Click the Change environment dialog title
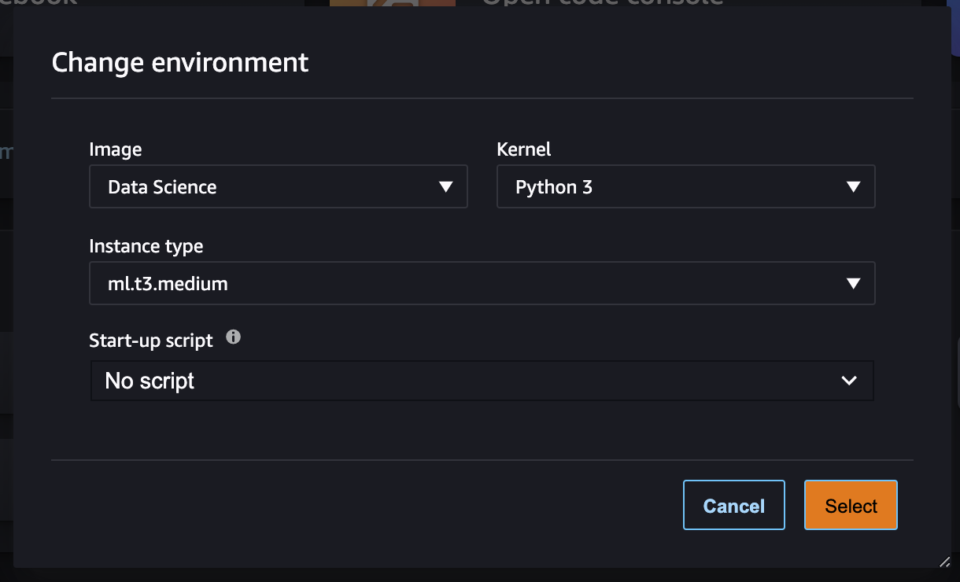This screenshot has width=960, height=582. tap(180, 62)
